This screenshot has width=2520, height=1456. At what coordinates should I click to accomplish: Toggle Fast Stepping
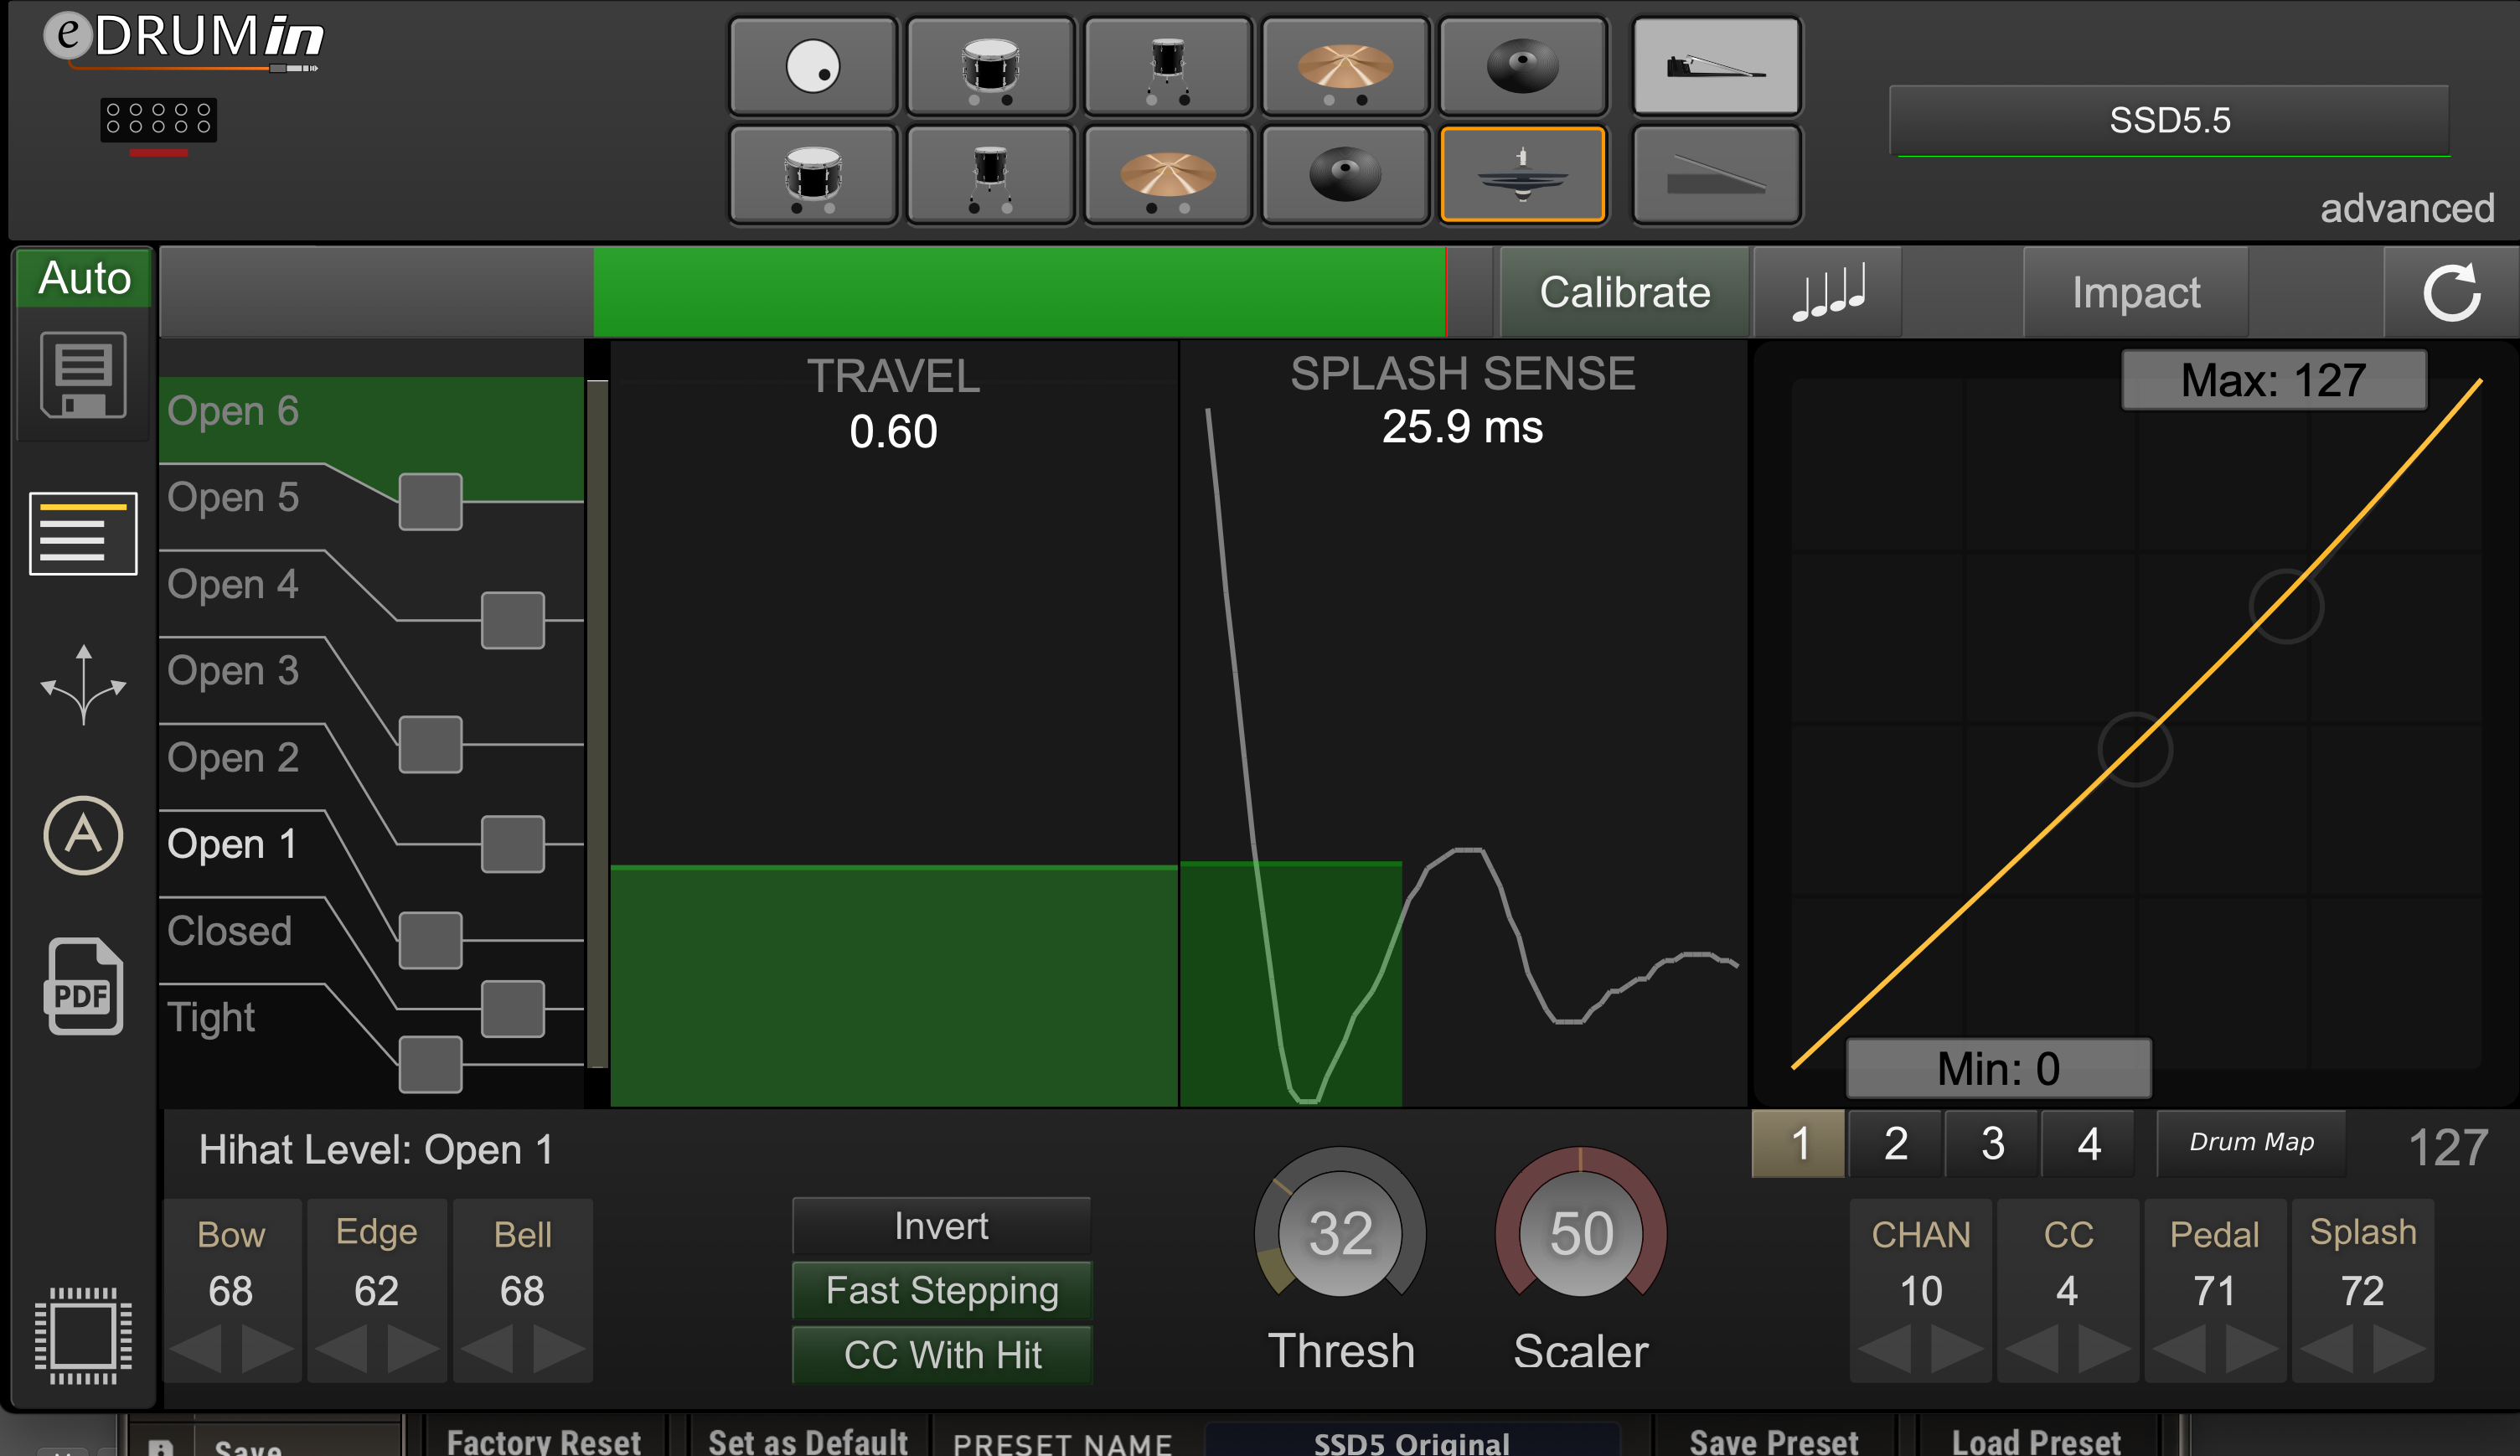(942, 1290)
